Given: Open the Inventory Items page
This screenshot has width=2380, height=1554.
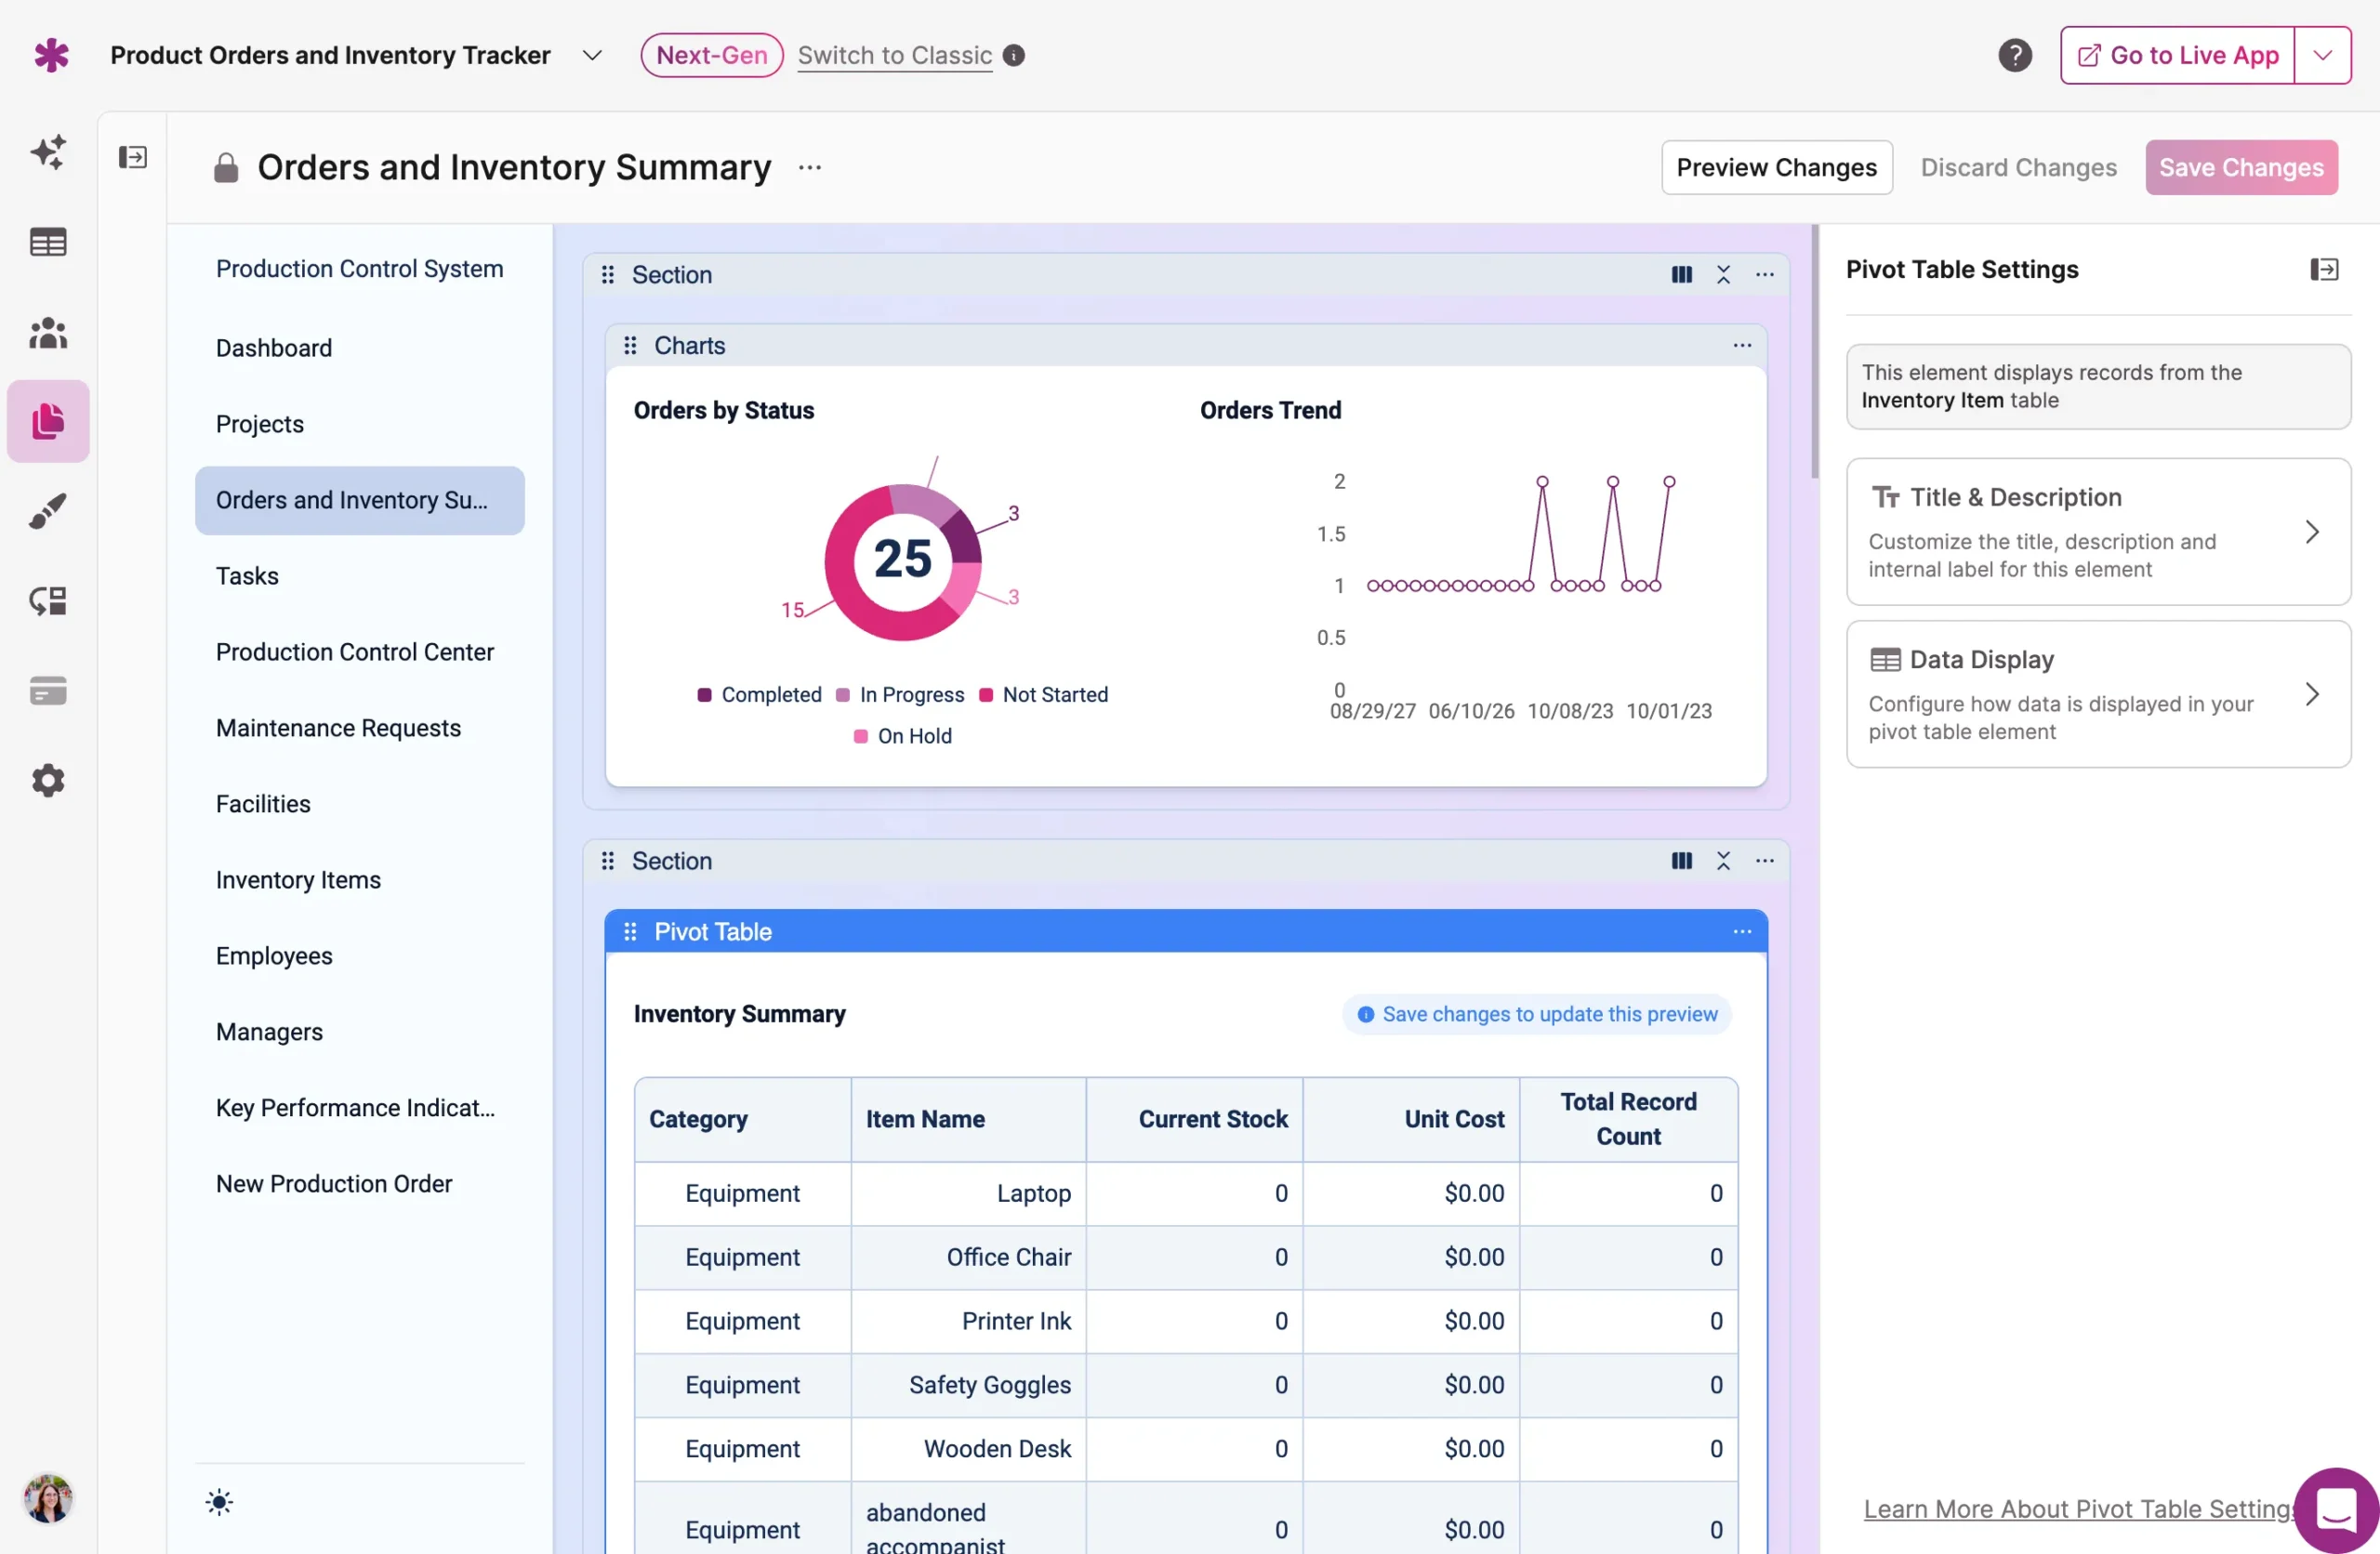Looking at the screenshot, I should tap(298, 880).
